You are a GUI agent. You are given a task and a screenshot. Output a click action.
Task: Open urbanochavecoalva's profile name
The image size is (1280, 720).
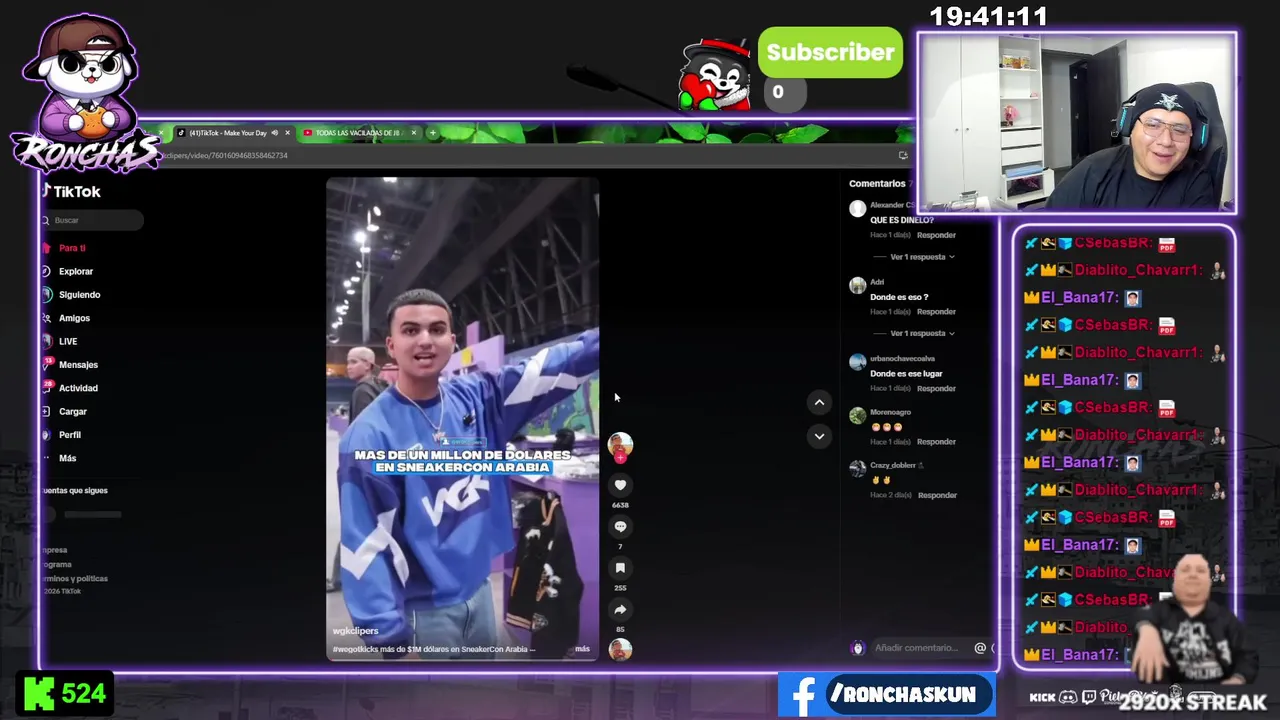click(902, 359)
